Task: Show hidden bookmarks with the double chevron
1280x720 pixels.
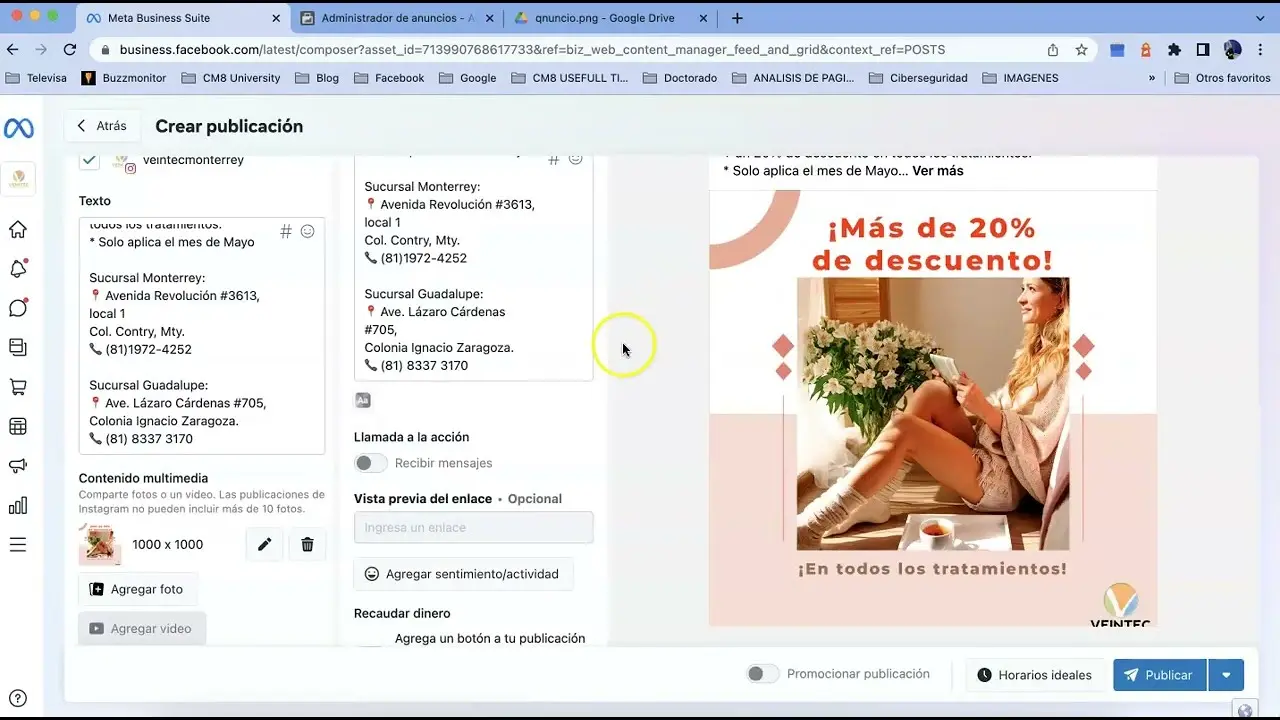Action: click(x=1152, y=78)
